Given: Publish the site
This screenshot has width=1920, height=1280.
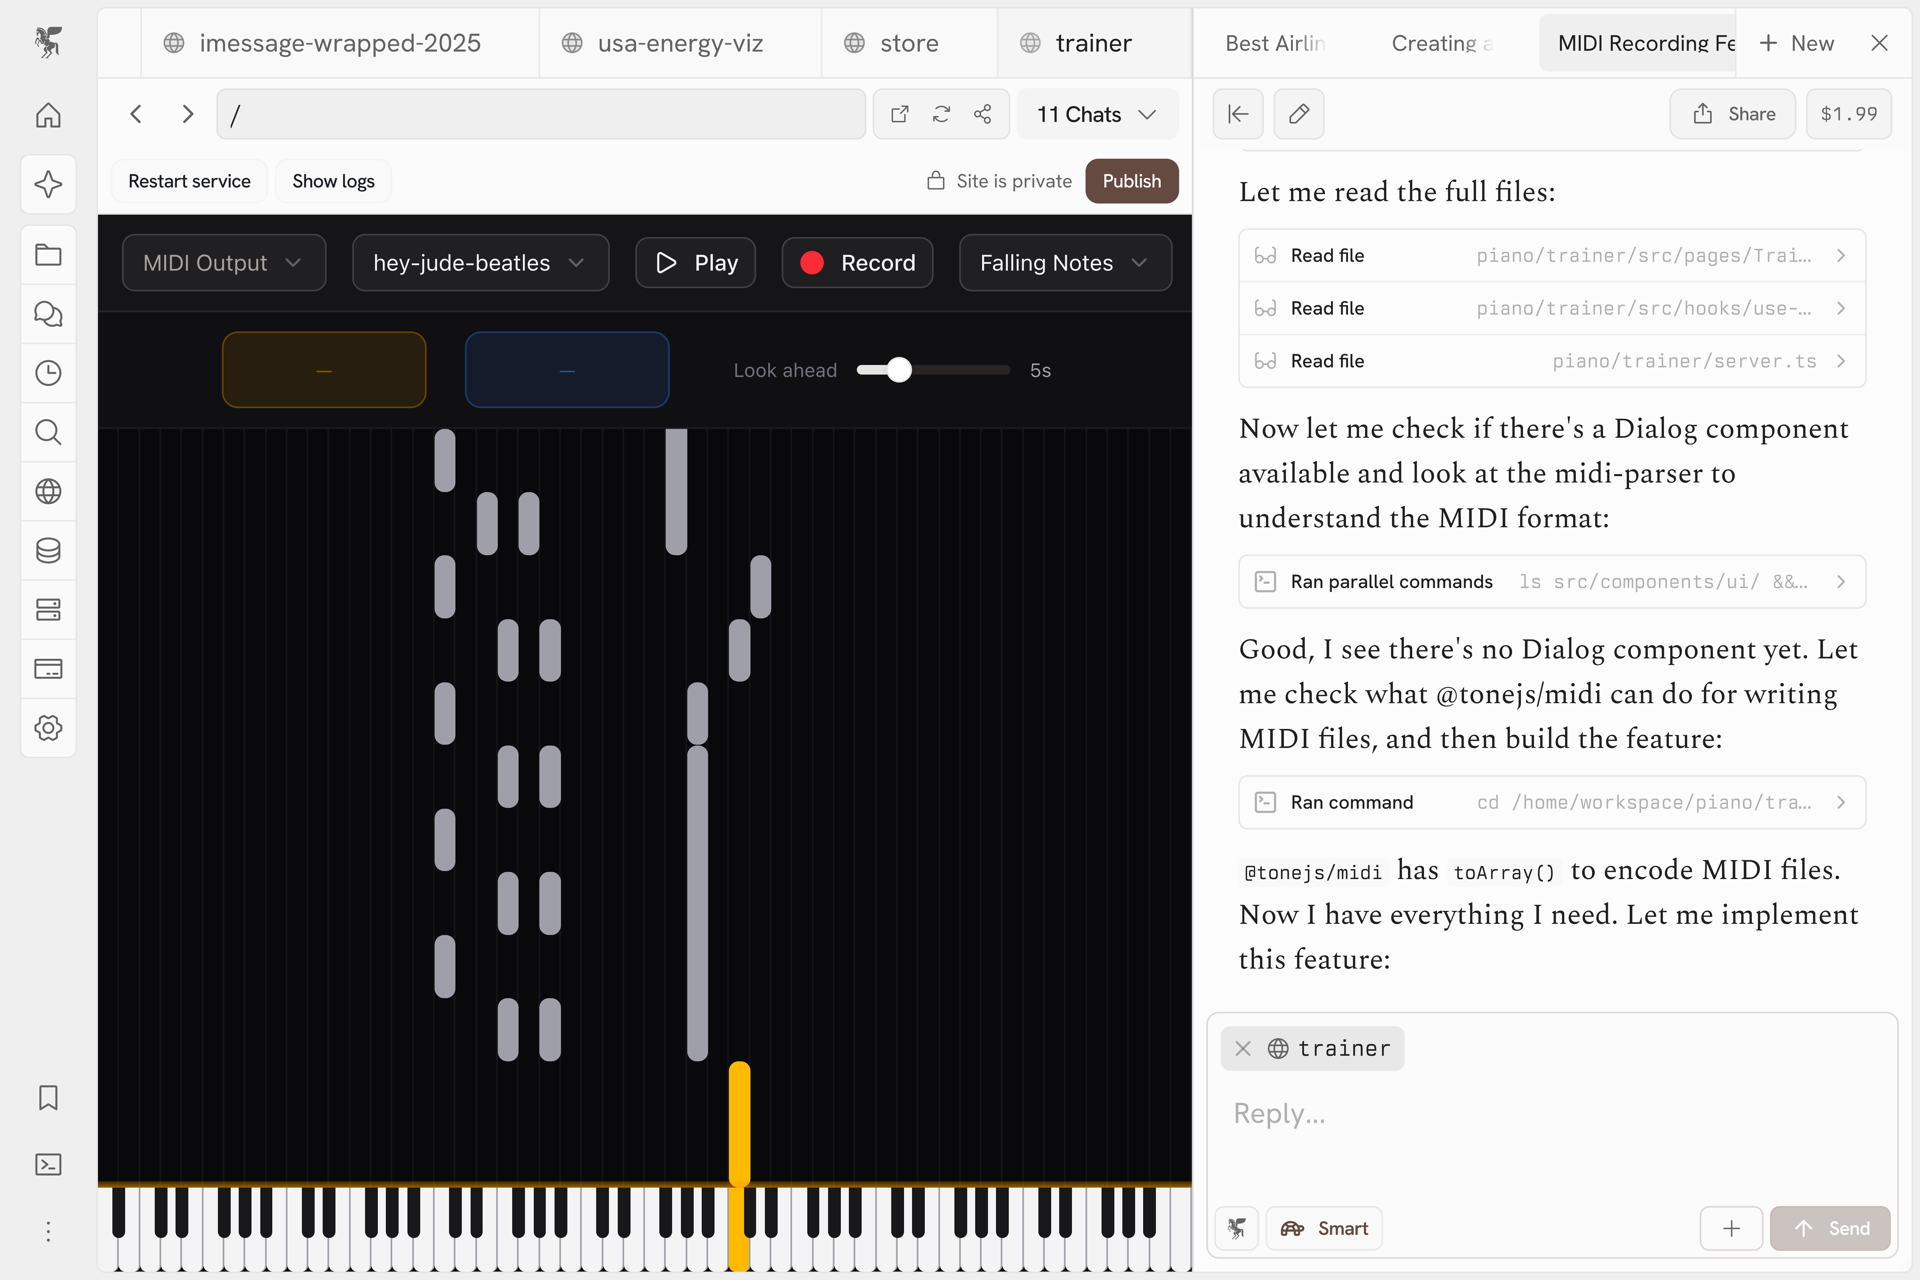Looking at the screenshot, I should pos(1131,181).
